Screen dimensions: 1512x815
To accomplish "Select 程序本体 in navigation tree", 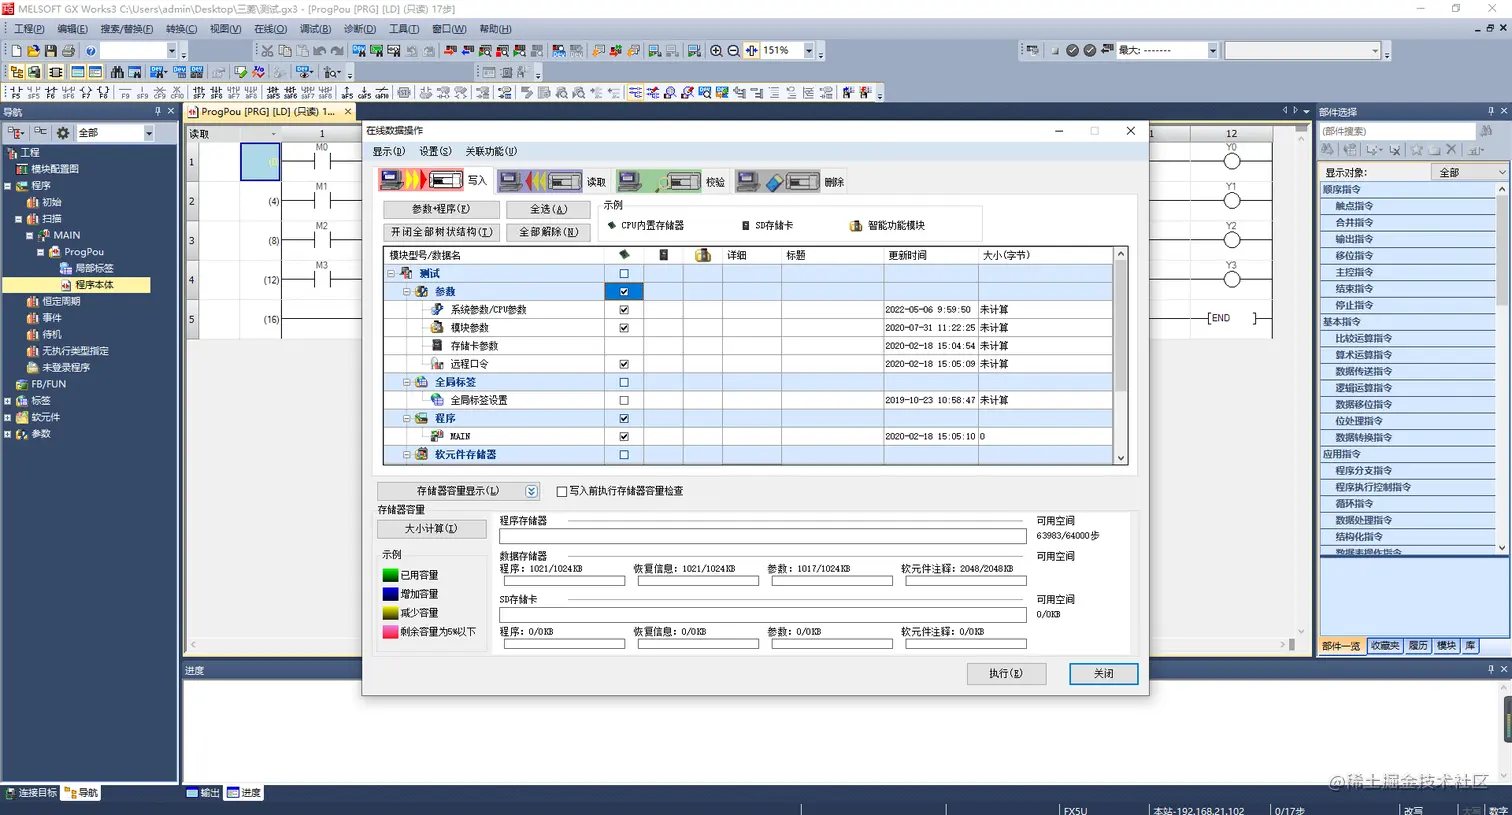I will click(x=94, y=285).
